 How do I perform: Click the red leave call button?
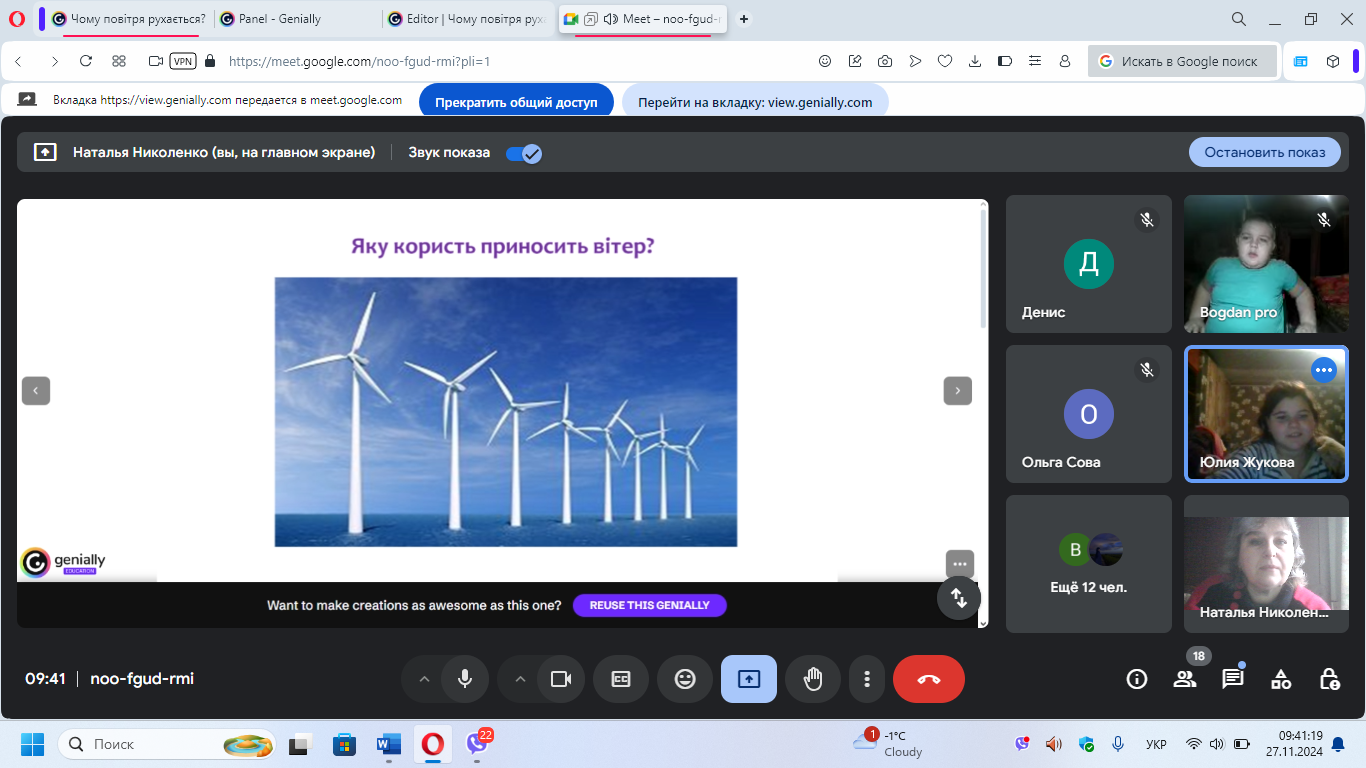click(x=928, y=679)
